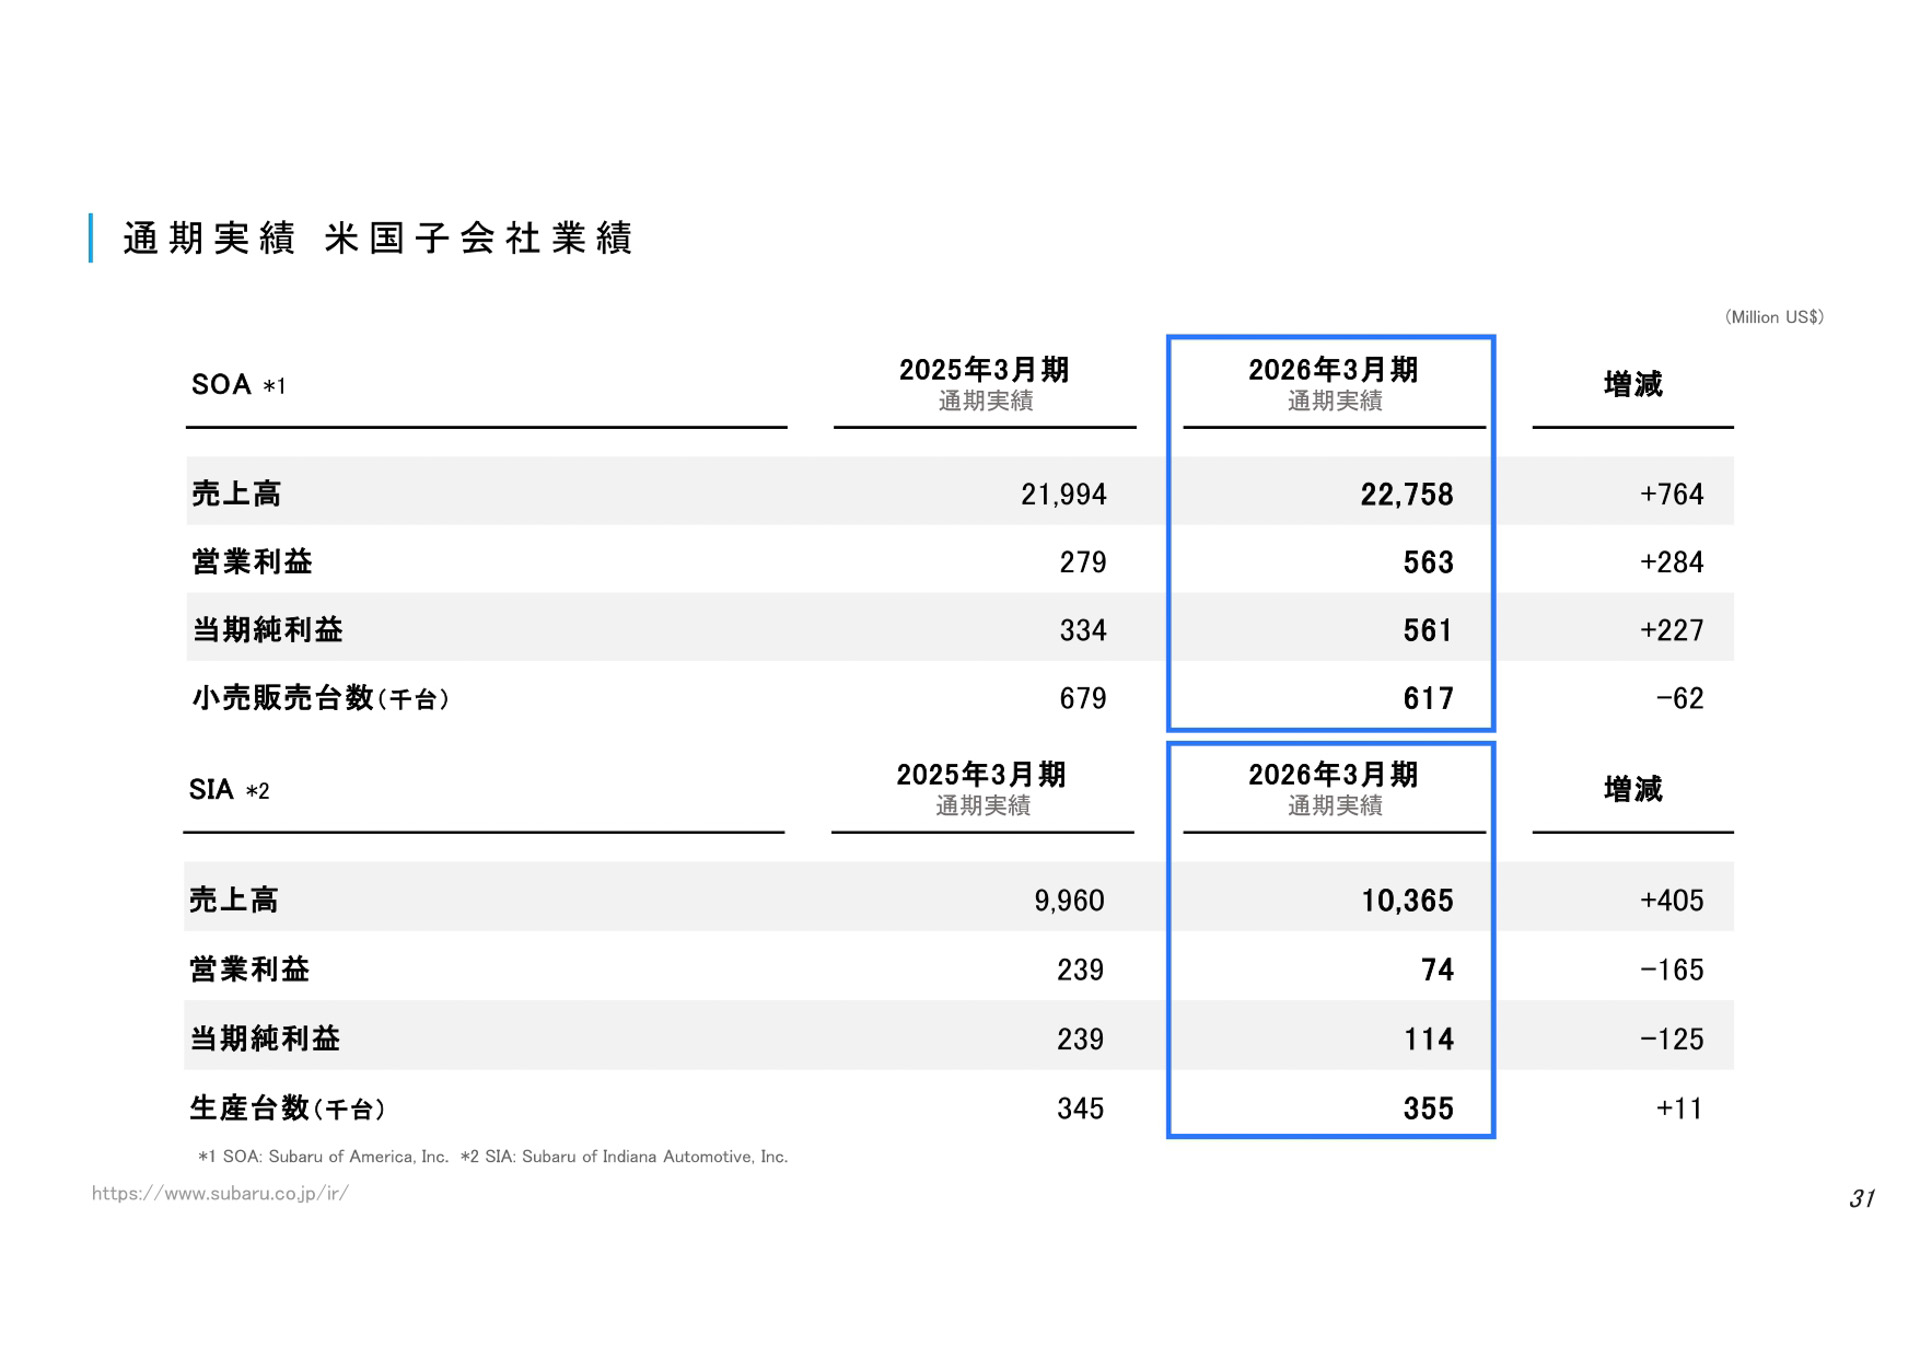Click the change value −165
1920x1358 pixels.
(x=1672, y=970)
